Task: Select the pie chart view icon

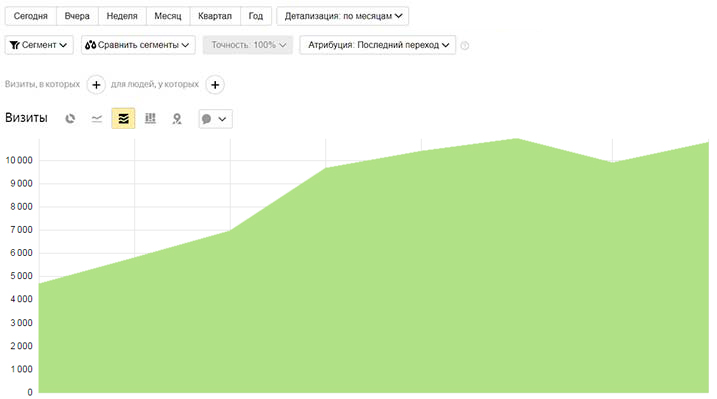Action: (70, 119)
